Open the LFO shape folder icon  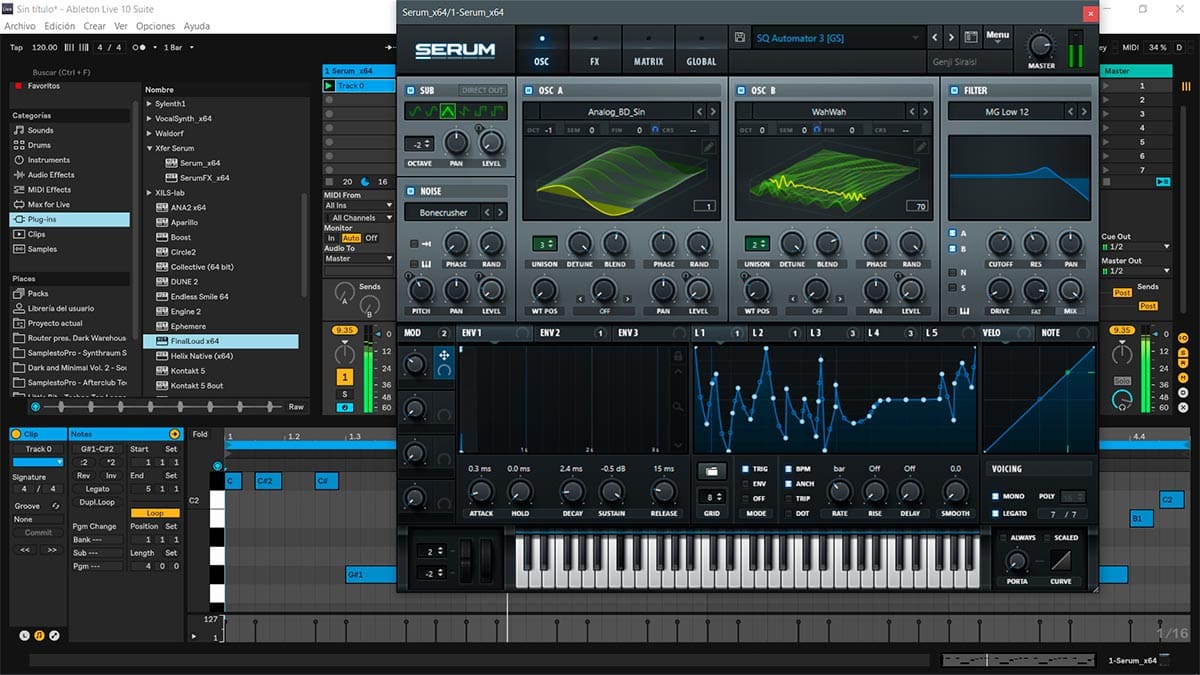[x=712, y=470]
